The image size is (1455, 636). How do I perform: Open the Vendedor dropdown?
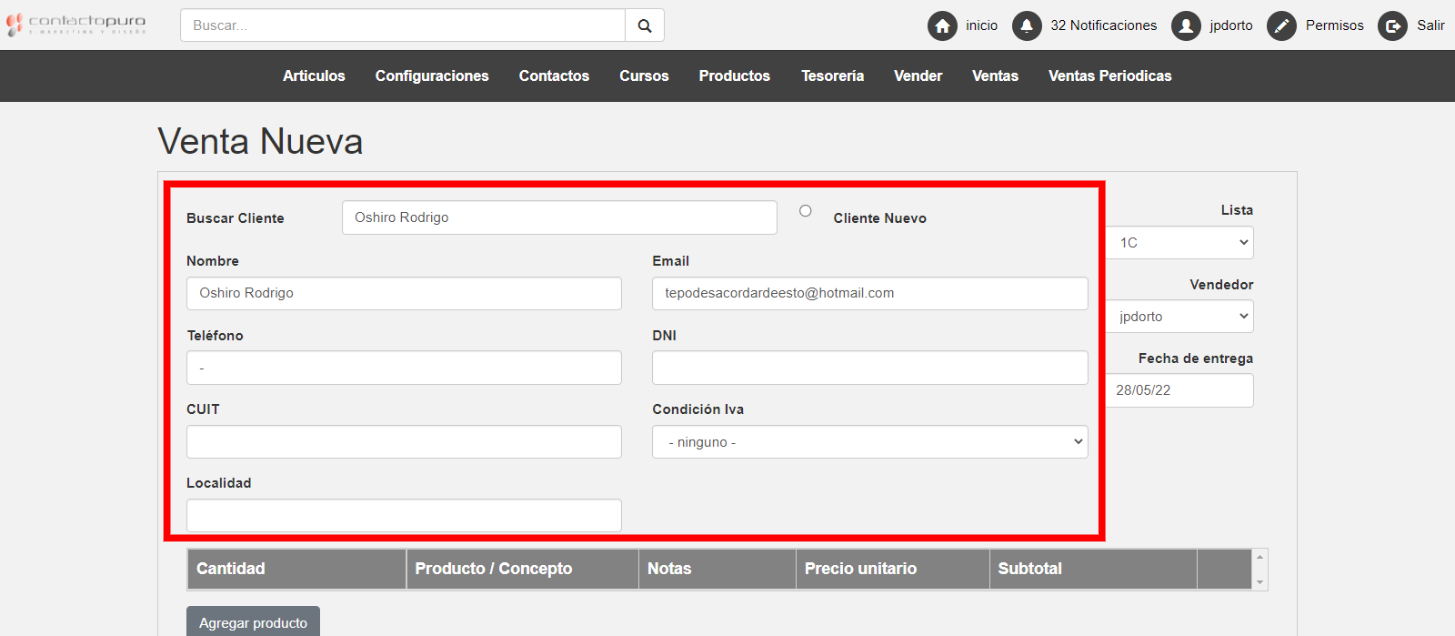[1180, 317]
